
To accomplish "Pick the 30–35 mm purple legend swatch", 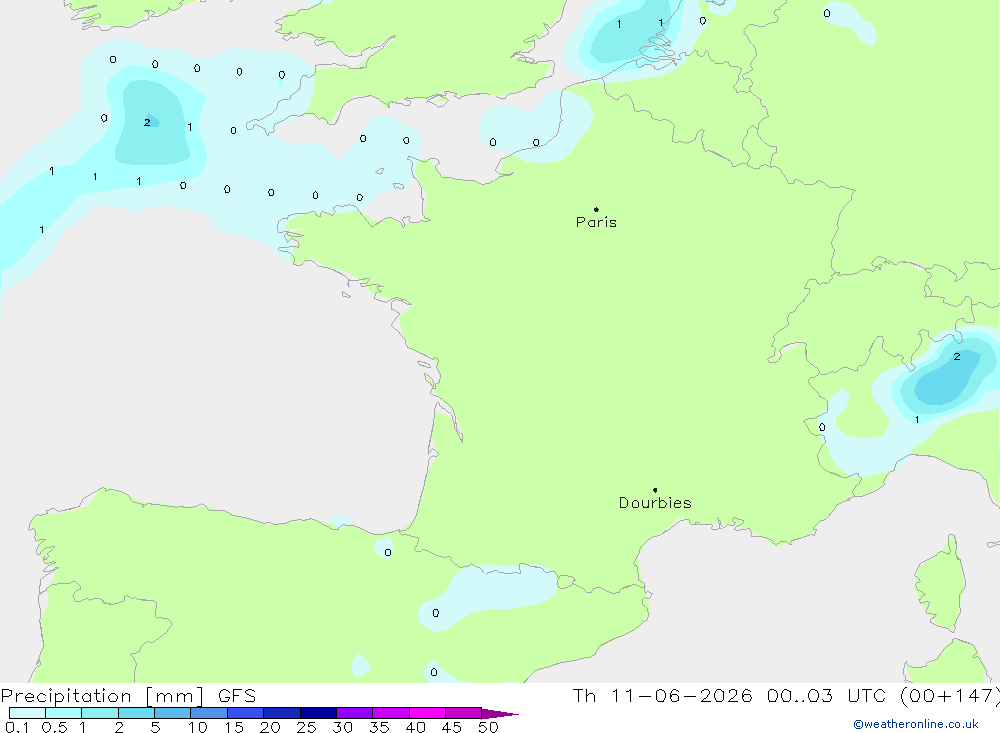I will pyautogui.click(x=355, y=713).
